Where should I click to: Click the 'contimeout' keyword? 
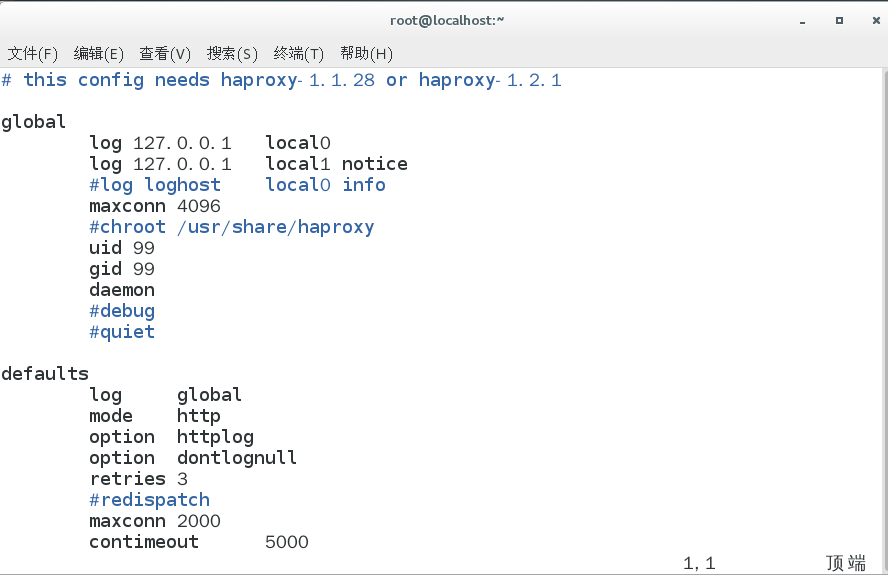[x=144, y=542]
